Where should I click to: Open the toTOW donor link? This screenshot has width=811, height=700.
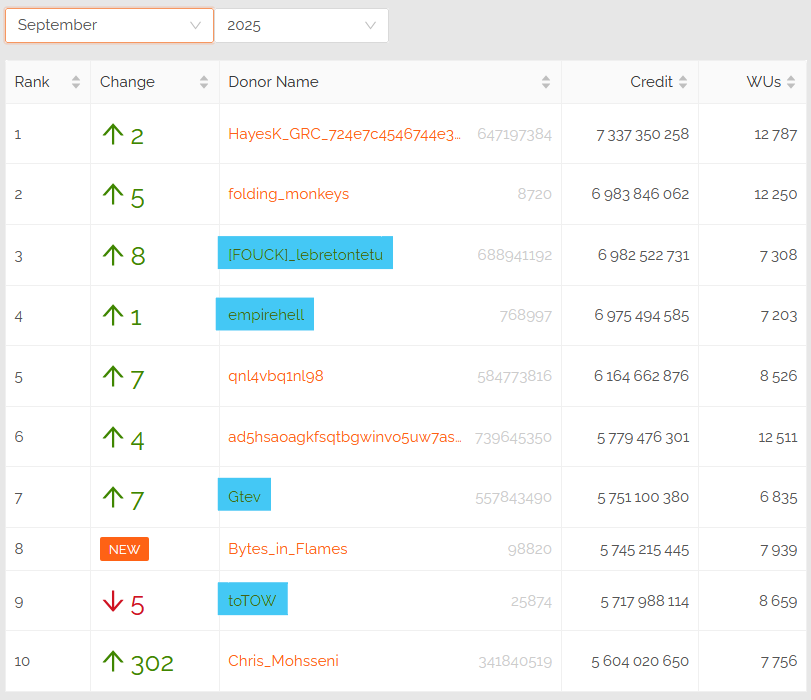252,600
